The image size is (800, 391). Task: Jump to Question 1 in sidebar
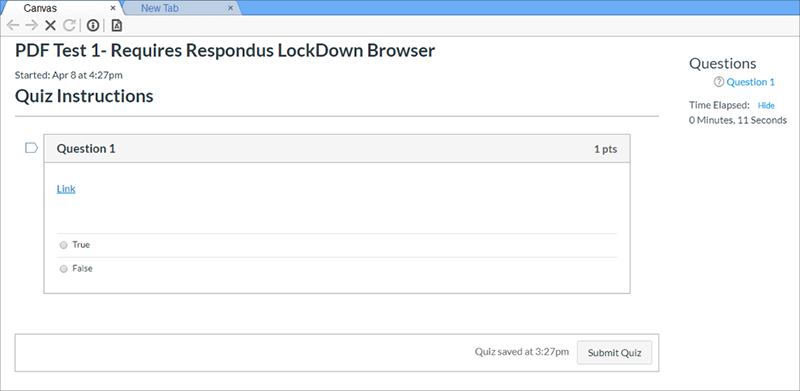point(751,82)
